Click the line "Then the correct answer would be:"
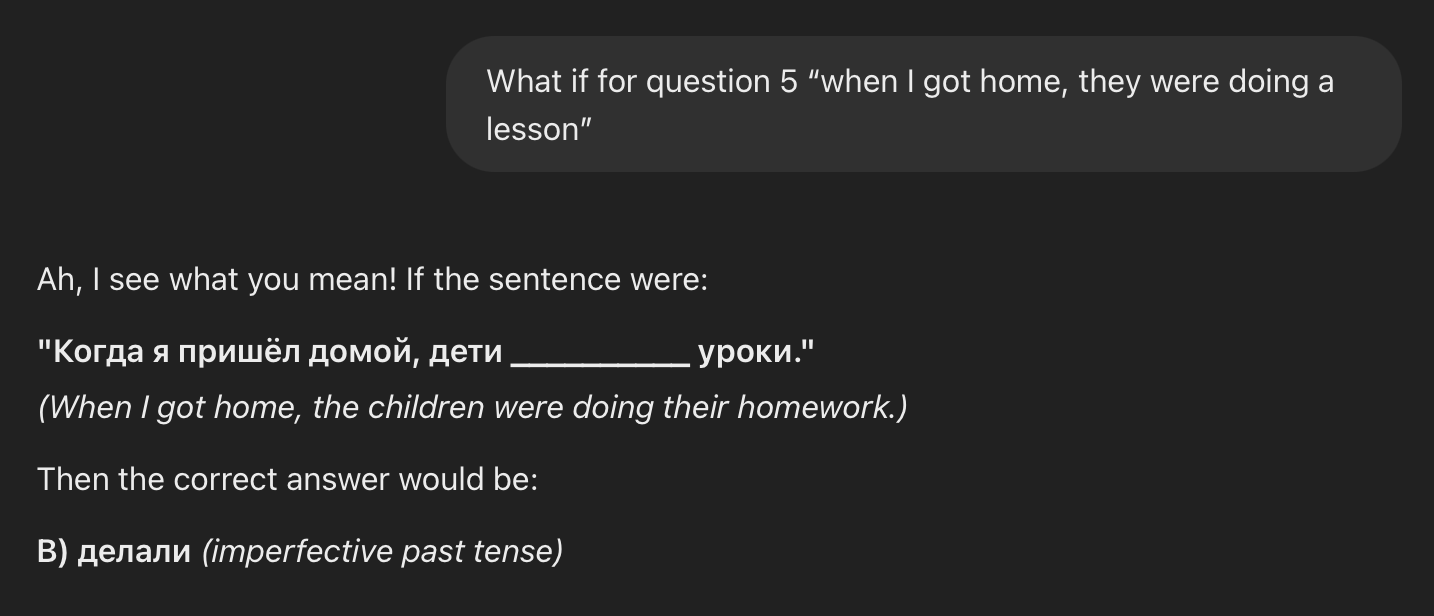The image size is (1434, 616). 288,480
